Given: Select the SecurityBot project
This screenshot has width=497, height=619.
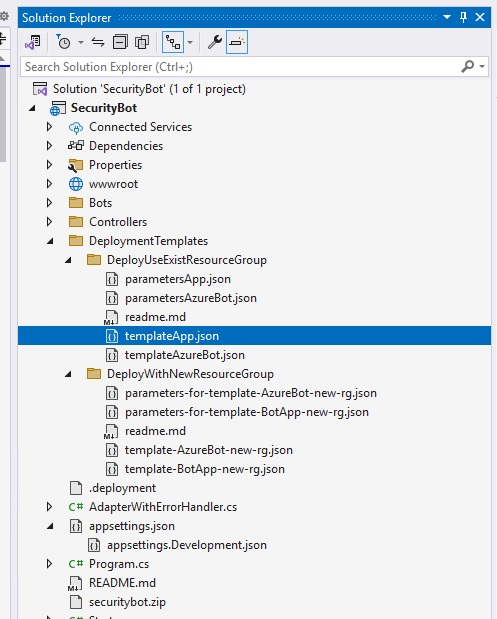Looking at the screenshot, I should pos(104,108).
